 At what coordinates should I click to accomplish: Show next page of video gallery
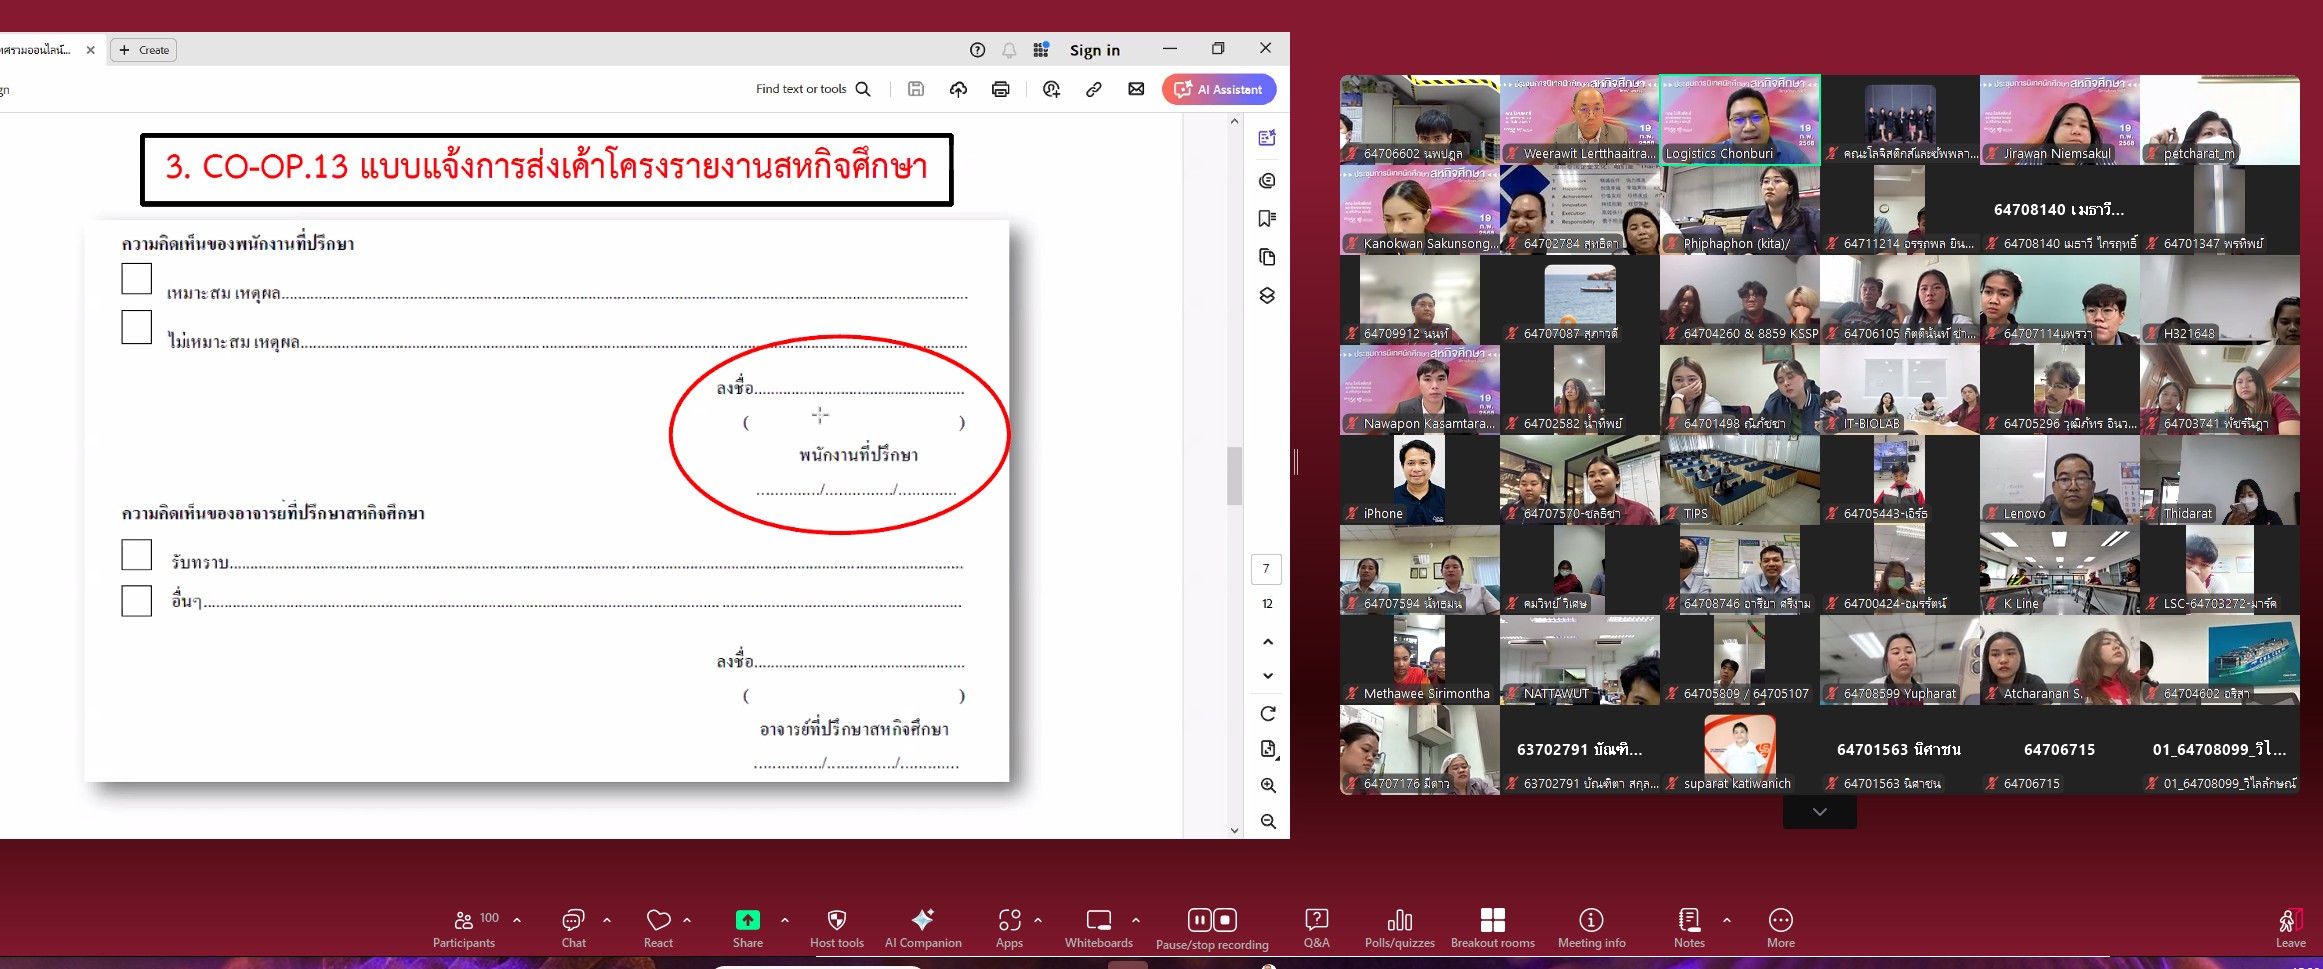point(1820,812)
